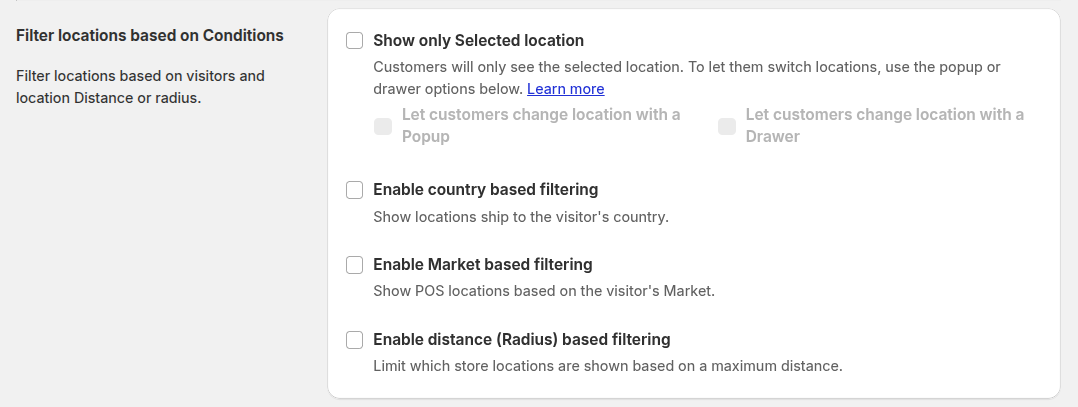Click the "Limit which store locations" description text
This screenshot has width=1078, height=407.
pos(607,366)
